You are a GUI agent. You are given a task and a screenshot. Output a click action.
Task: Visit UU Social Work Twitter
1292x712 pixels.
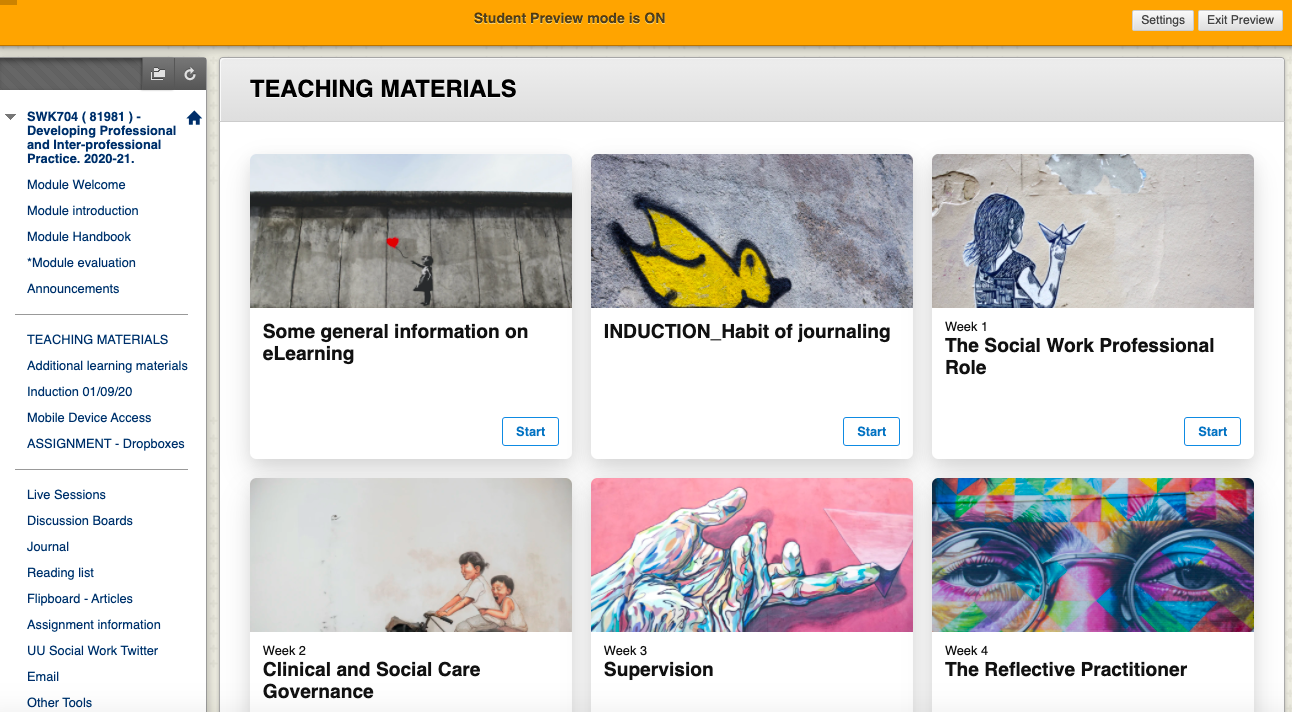coord(93,651)
